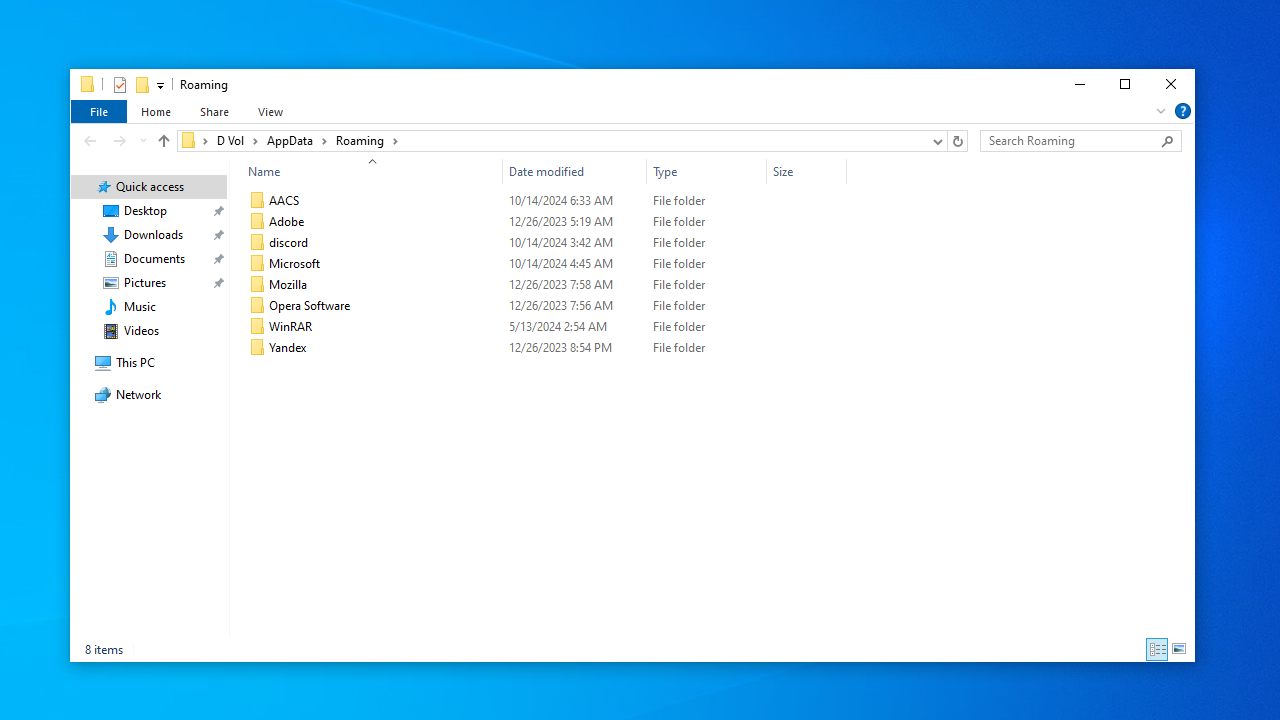This screenshot has width=1280, height=720.
Task: Refresh the Roaming folder view
Action: 957,141
